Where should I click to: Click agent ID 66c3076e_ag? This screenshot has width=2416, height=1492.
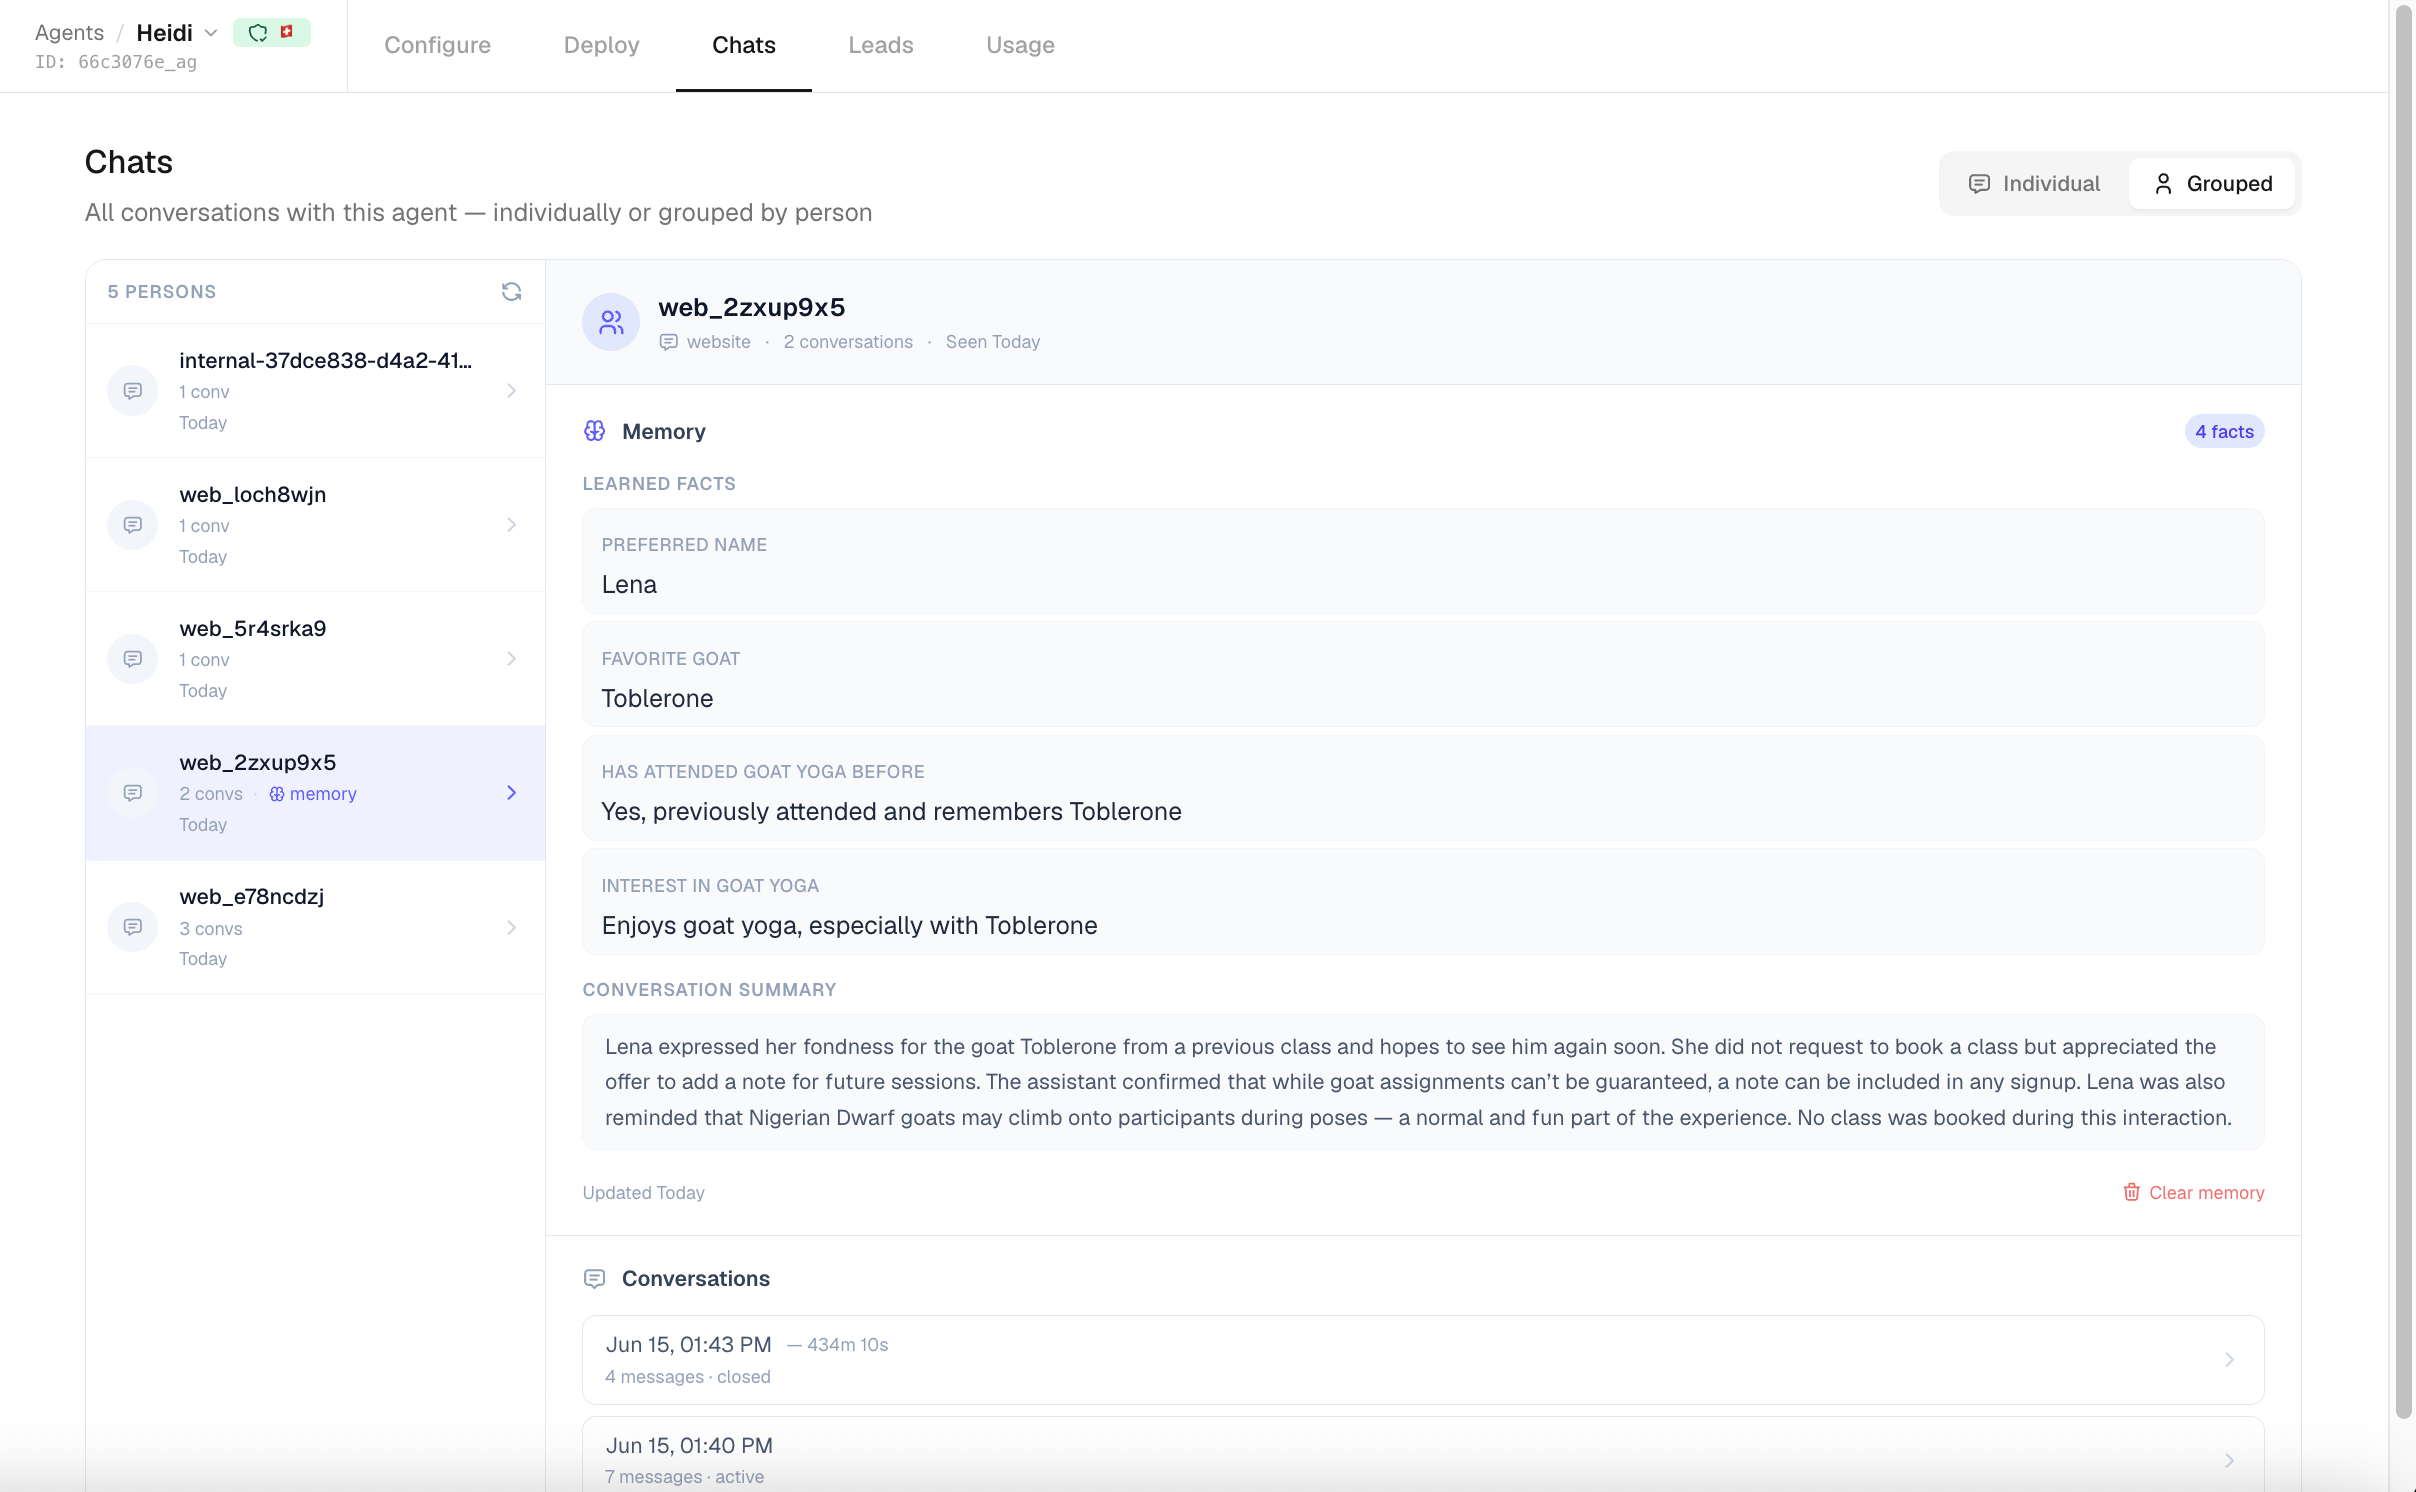click(x=116, y=62)
